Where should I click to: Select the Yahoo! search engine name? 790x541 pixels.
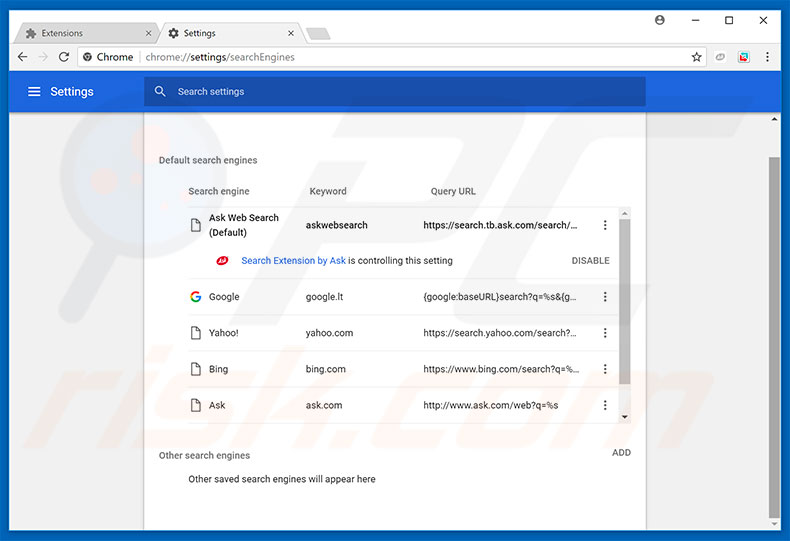coord(224,333)
